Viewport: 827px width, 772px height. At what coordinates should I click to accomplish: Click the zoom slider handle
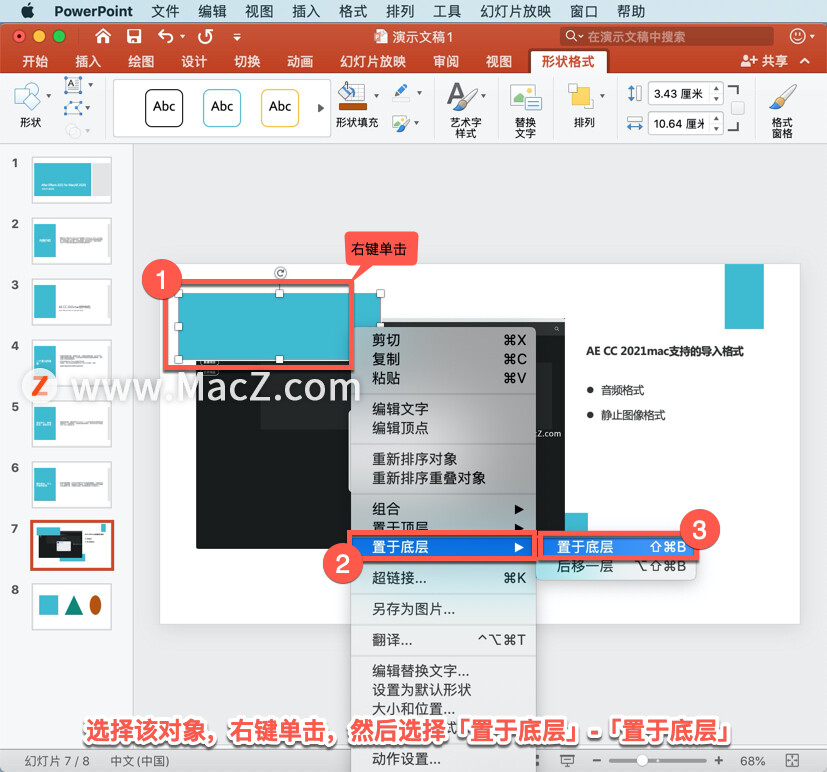tap(641, 760)
